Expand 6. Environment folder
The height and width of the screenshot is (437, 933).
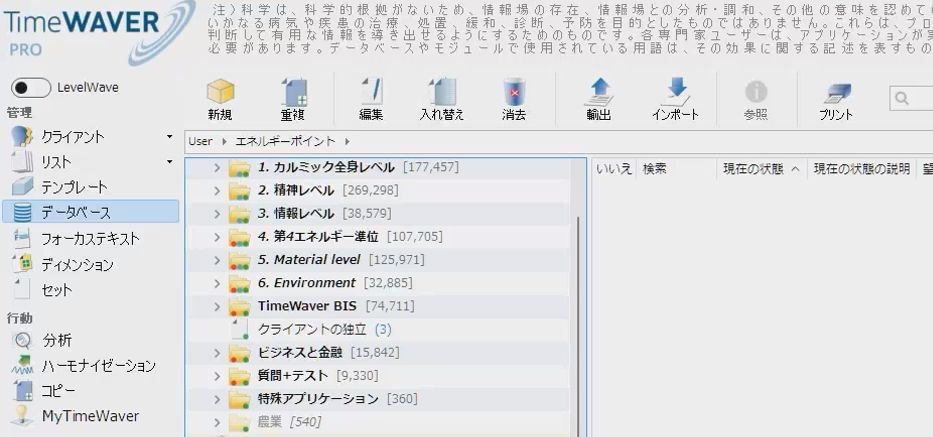point(217,284)
